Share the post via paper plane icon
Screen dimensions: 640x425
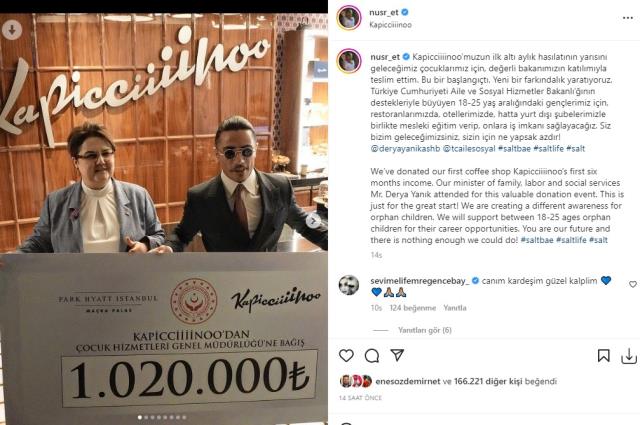[397, 355]
